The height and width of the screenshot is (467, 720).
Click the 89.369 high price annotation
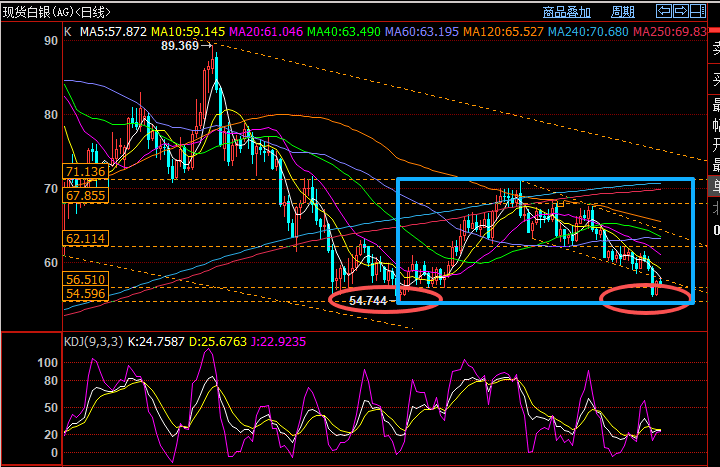tap(180, 45)
